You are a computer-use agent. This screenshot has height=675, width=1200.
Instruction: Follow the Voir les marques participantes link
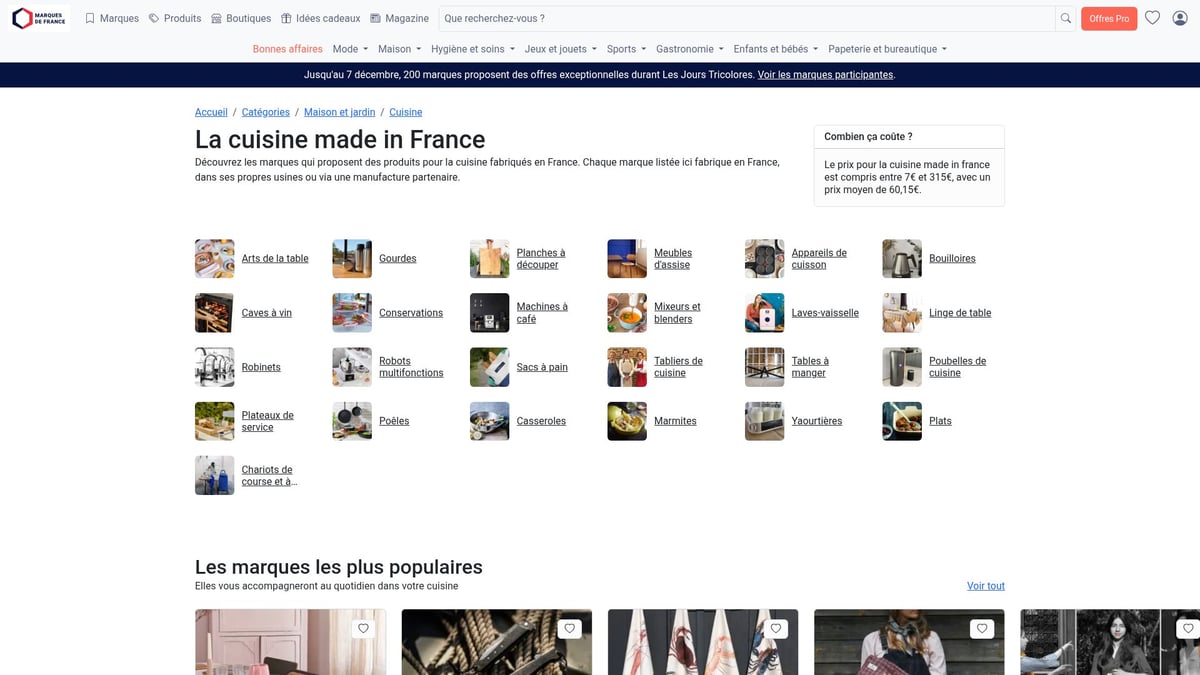coord(825,75)
